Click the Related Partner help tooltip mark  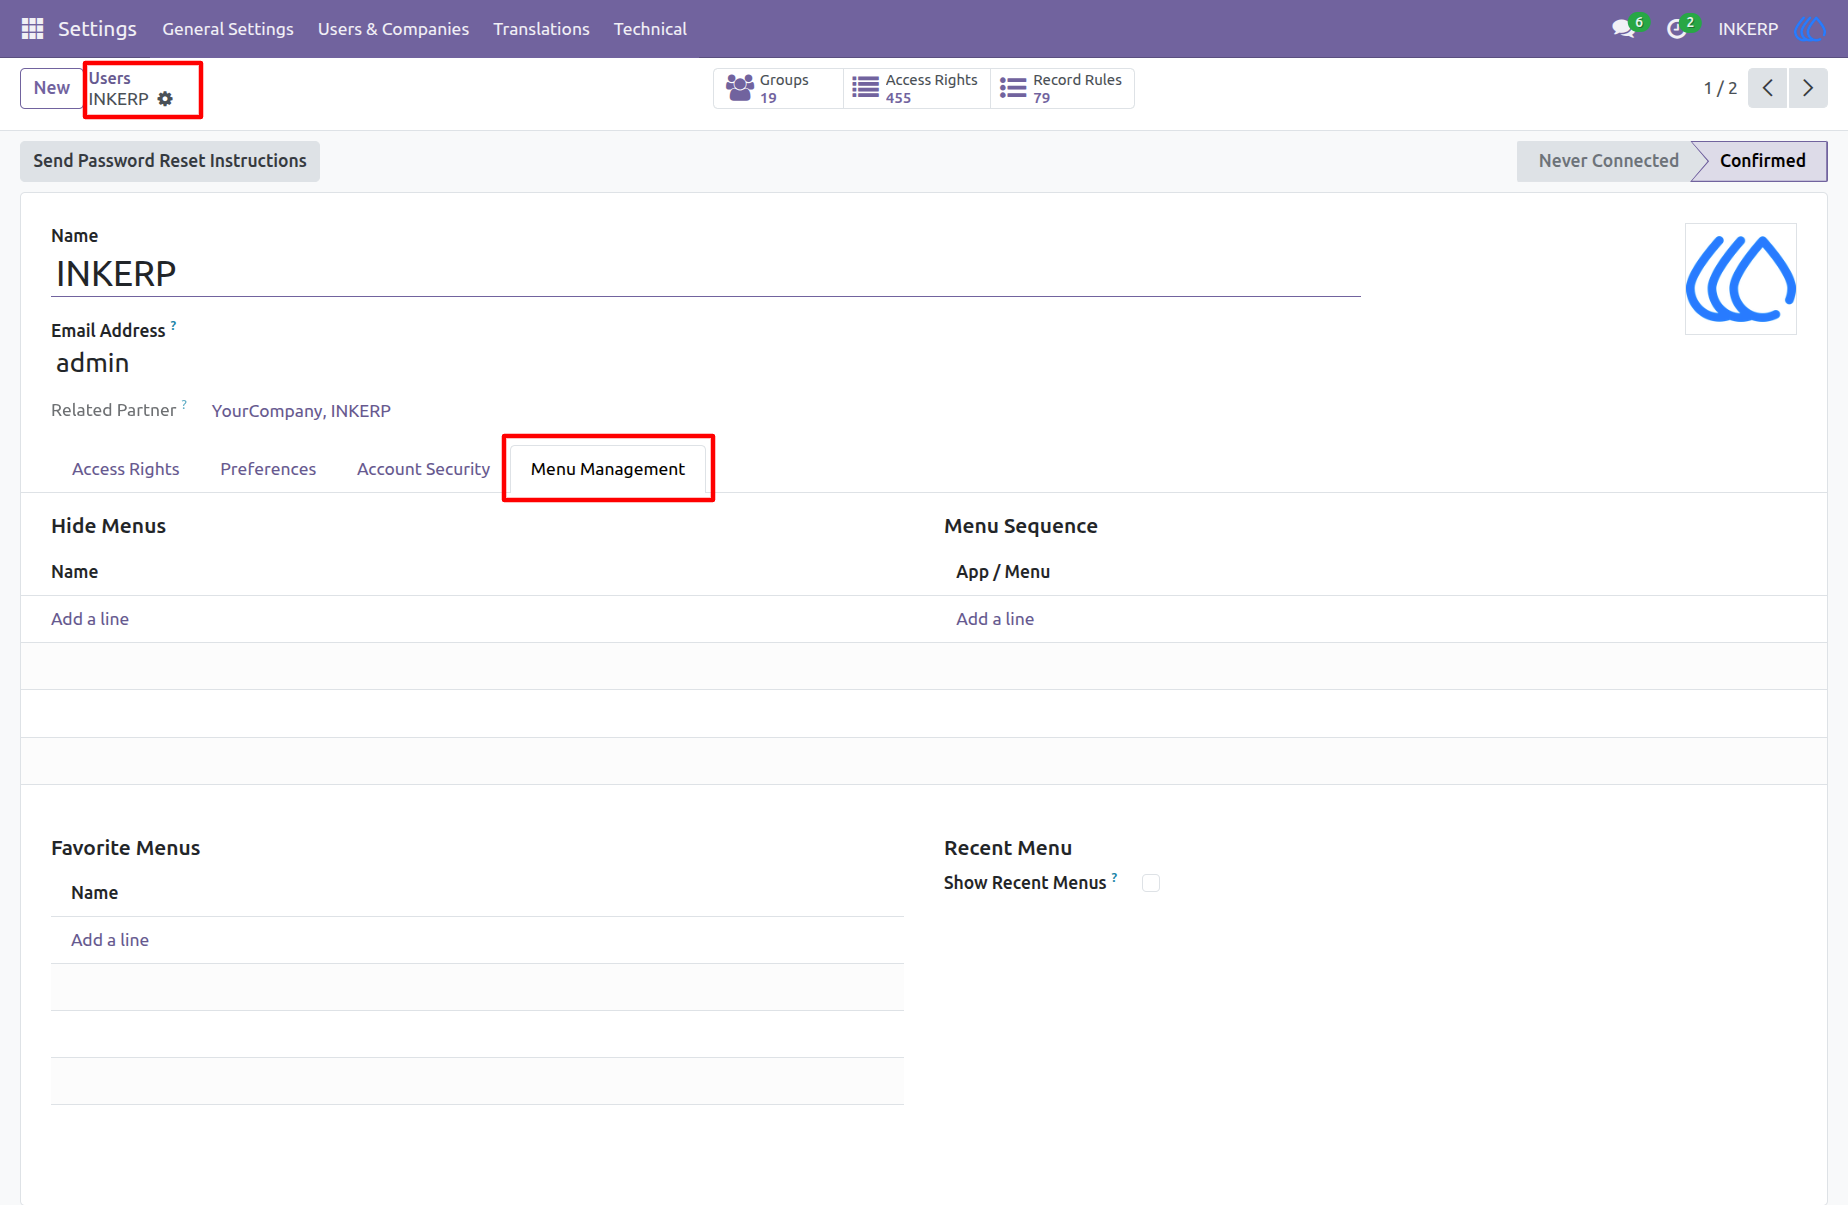pos(184,404)
